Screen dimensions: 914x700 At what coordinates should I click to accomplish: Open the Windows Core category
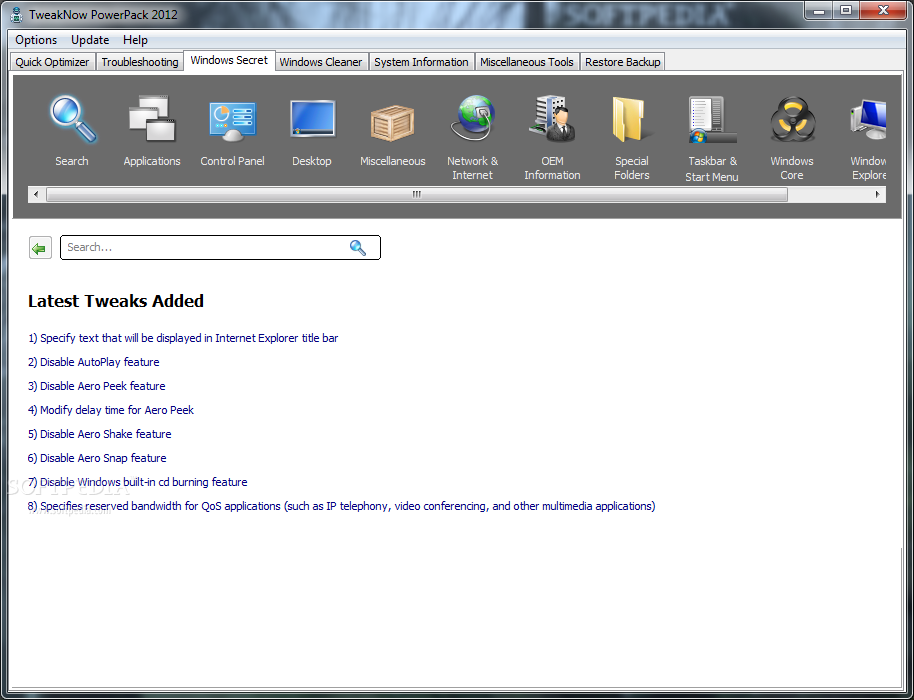pos(792,138)
